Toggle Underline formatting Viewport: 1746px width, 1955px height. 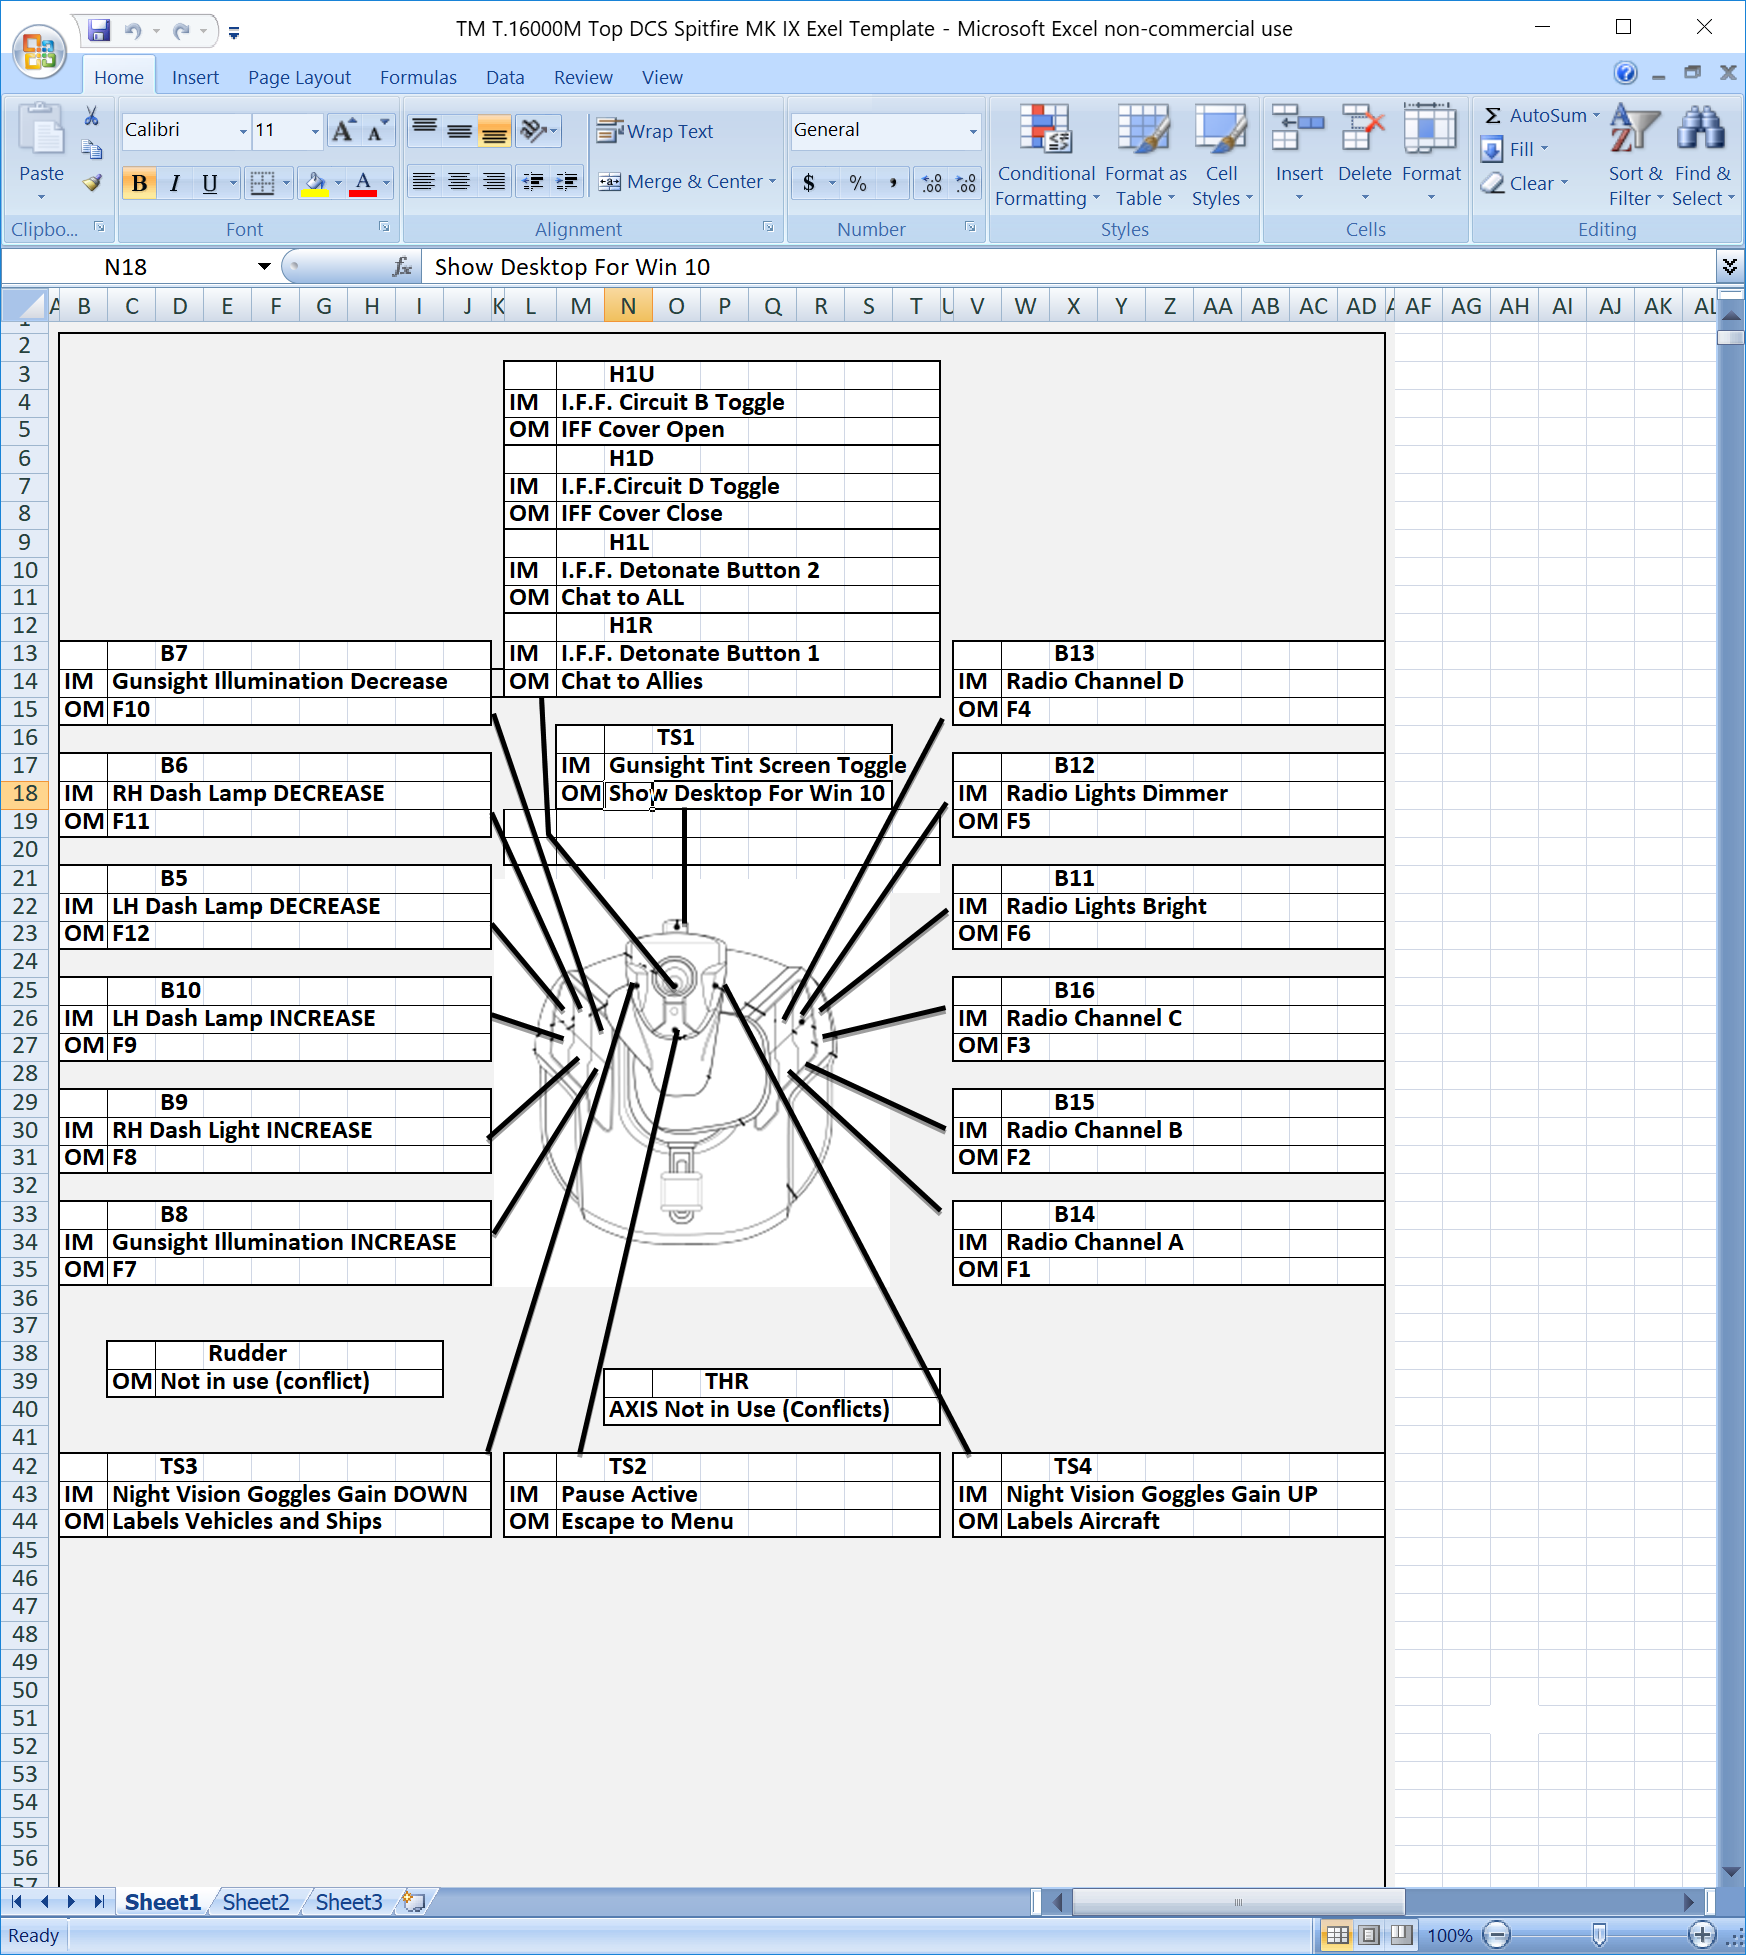(209, 182)
